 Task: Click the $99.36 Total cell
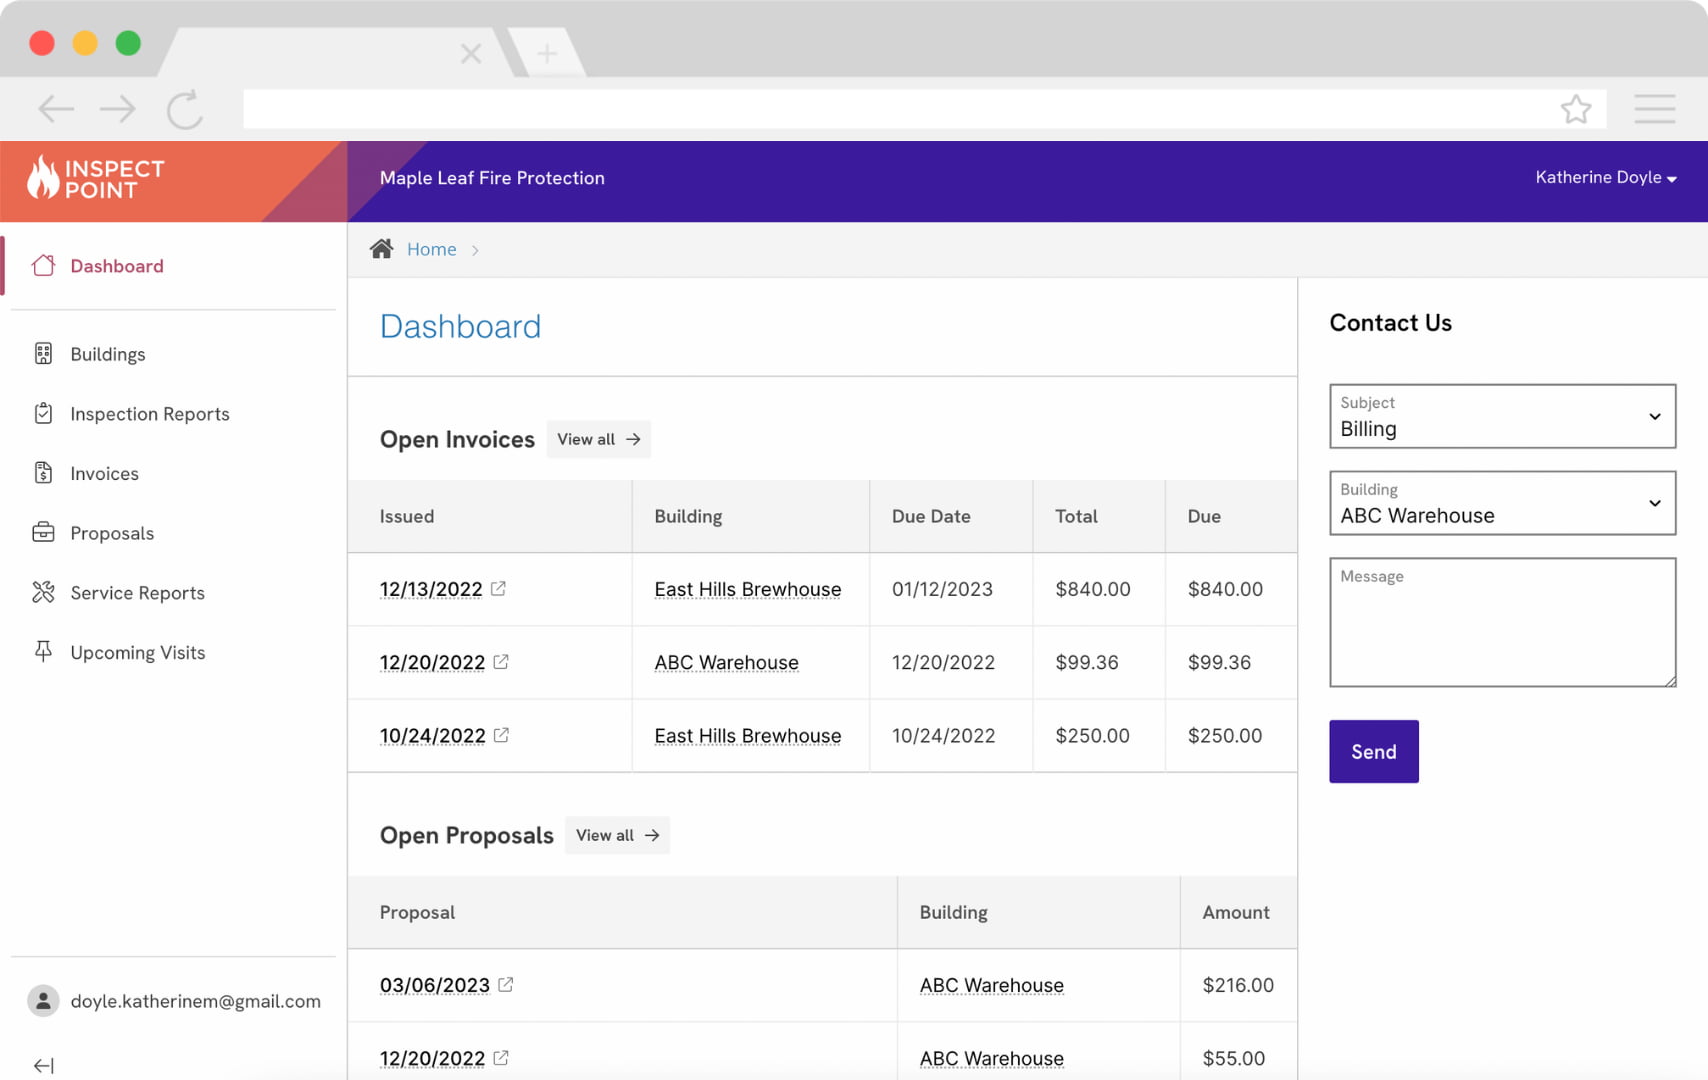(x=1087, y=662)
